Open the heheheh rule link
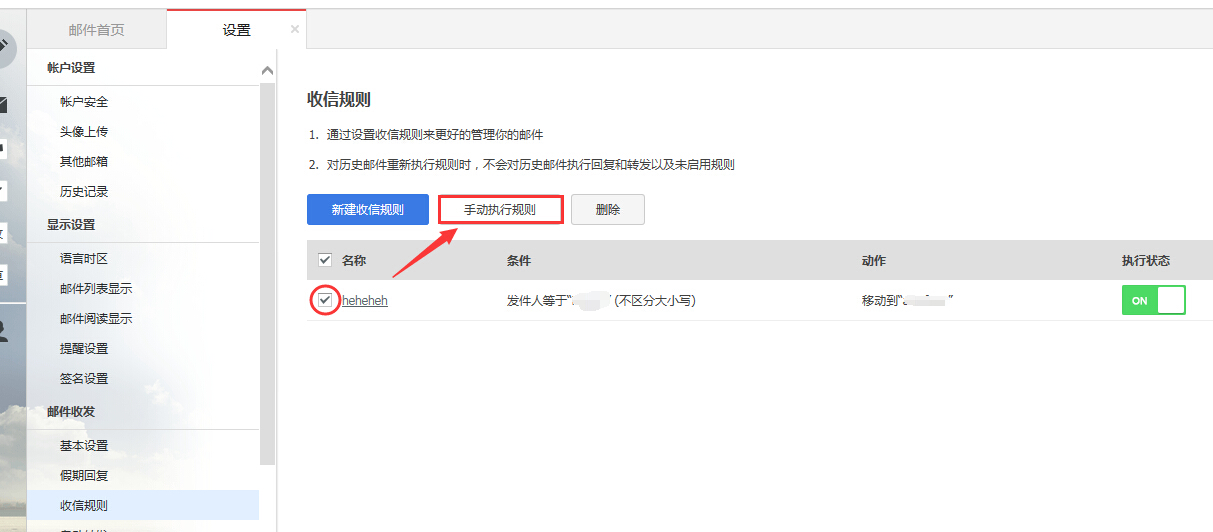 tap(365, 301)
